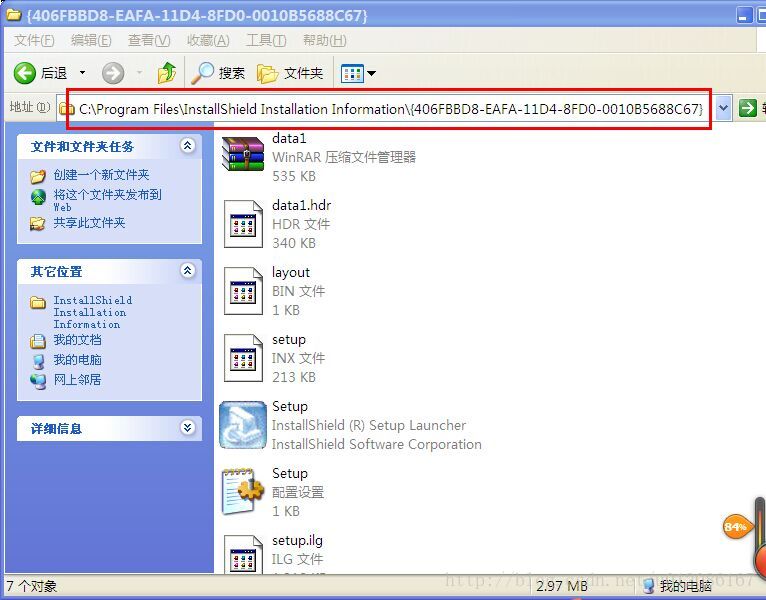766x600 pixels.
Task: Go up one folder level
Action: click(167, 73)
